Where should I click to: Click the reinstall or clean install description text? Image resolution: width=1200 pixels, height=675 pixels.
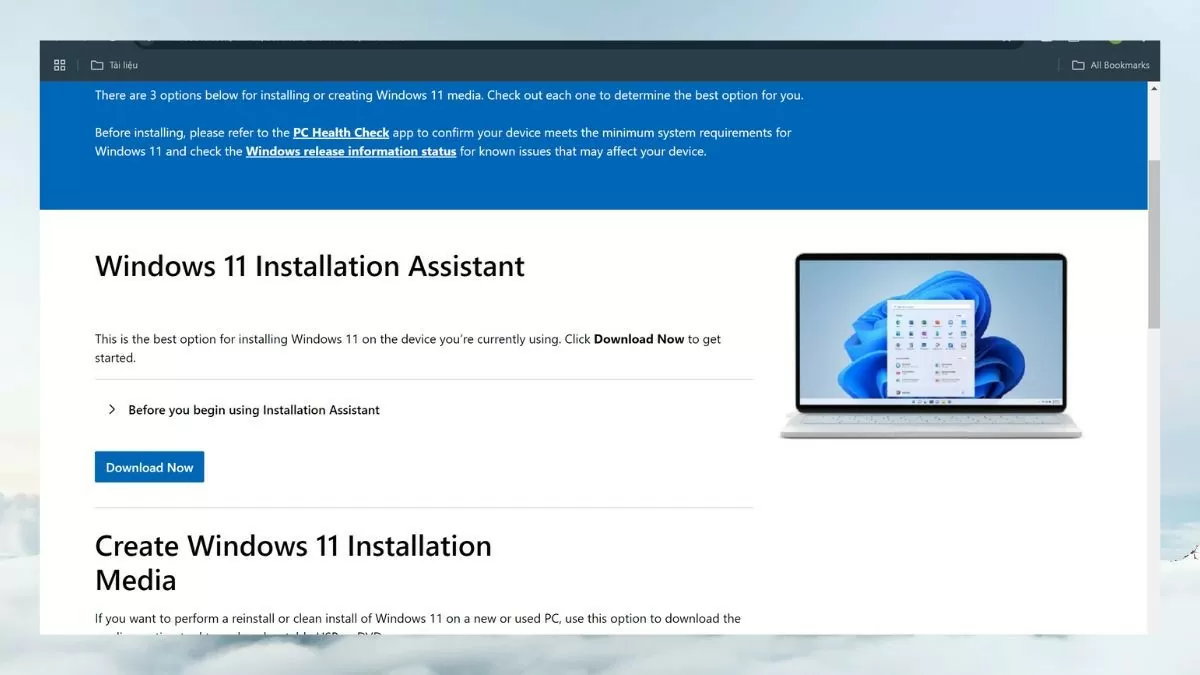tap(417, 618)
